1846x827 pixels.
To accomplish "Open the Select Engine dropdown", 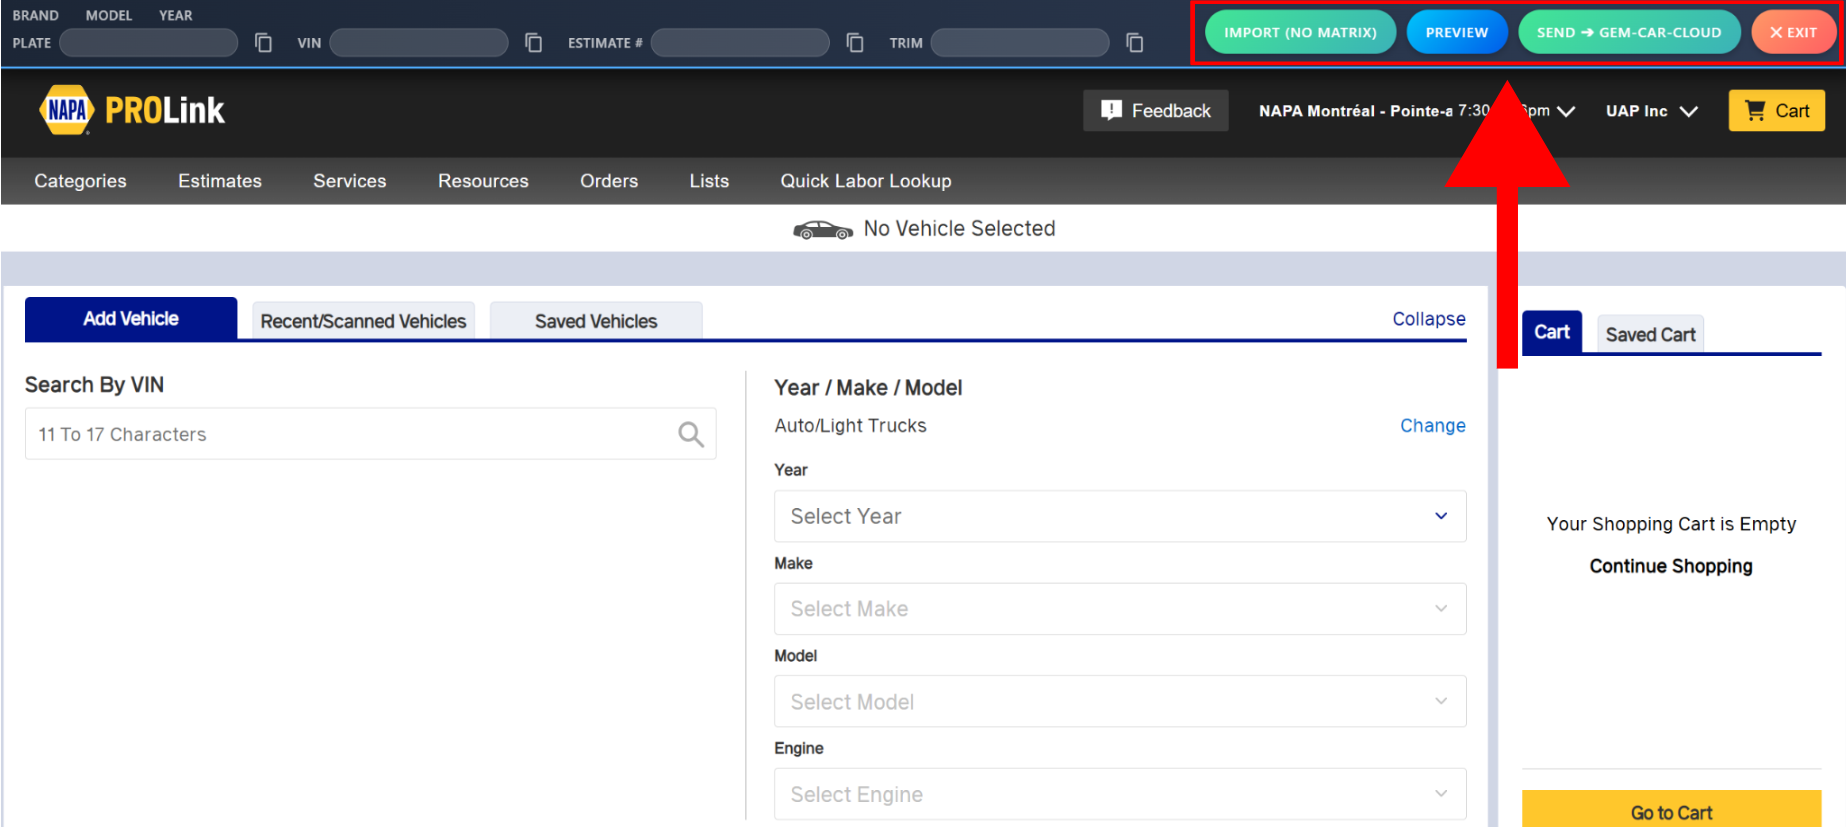I will (x=1120, y=794).
